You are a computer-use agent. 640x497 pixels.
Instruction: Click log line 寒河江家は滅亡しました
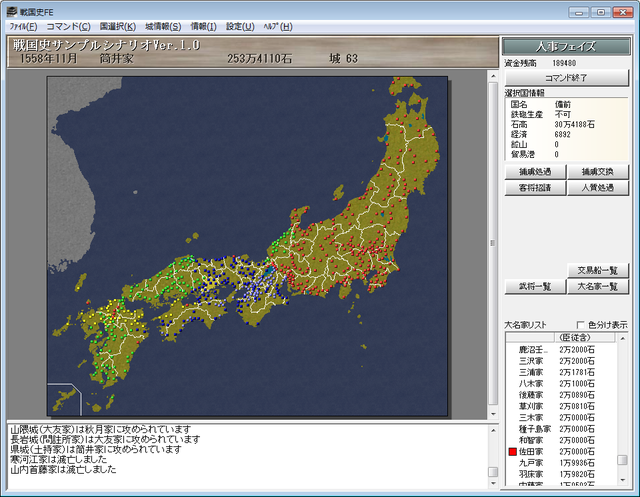(58, 459)
